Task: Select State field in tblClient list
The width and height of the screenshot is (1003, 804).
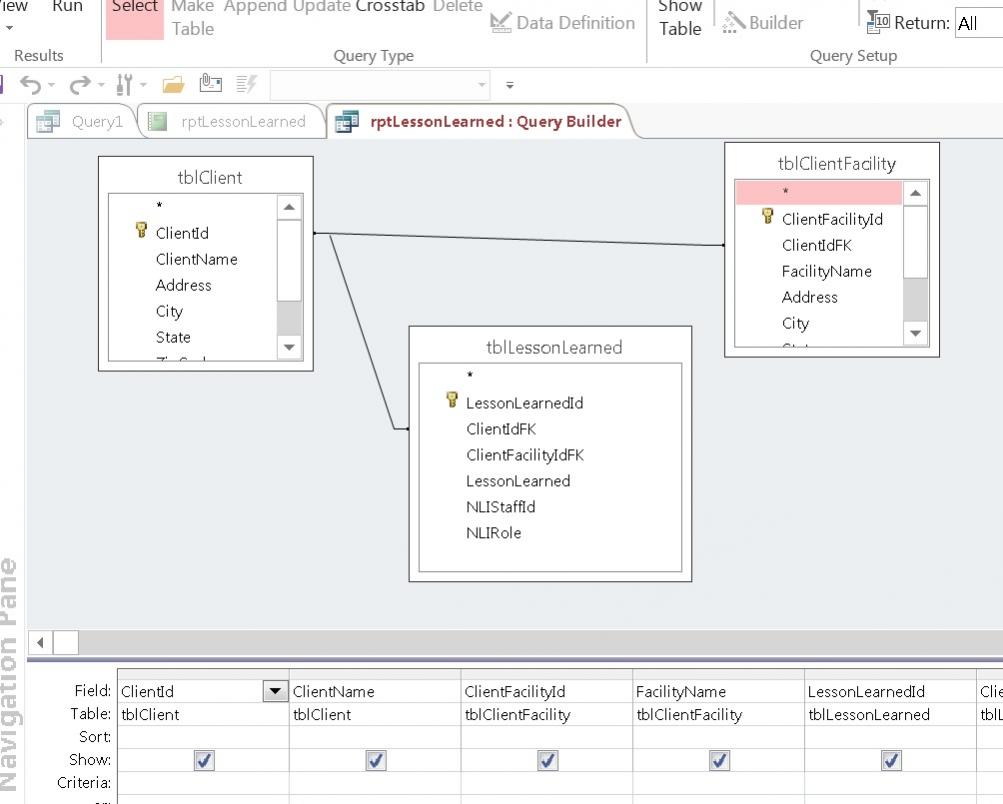Action: pos(173,337)
